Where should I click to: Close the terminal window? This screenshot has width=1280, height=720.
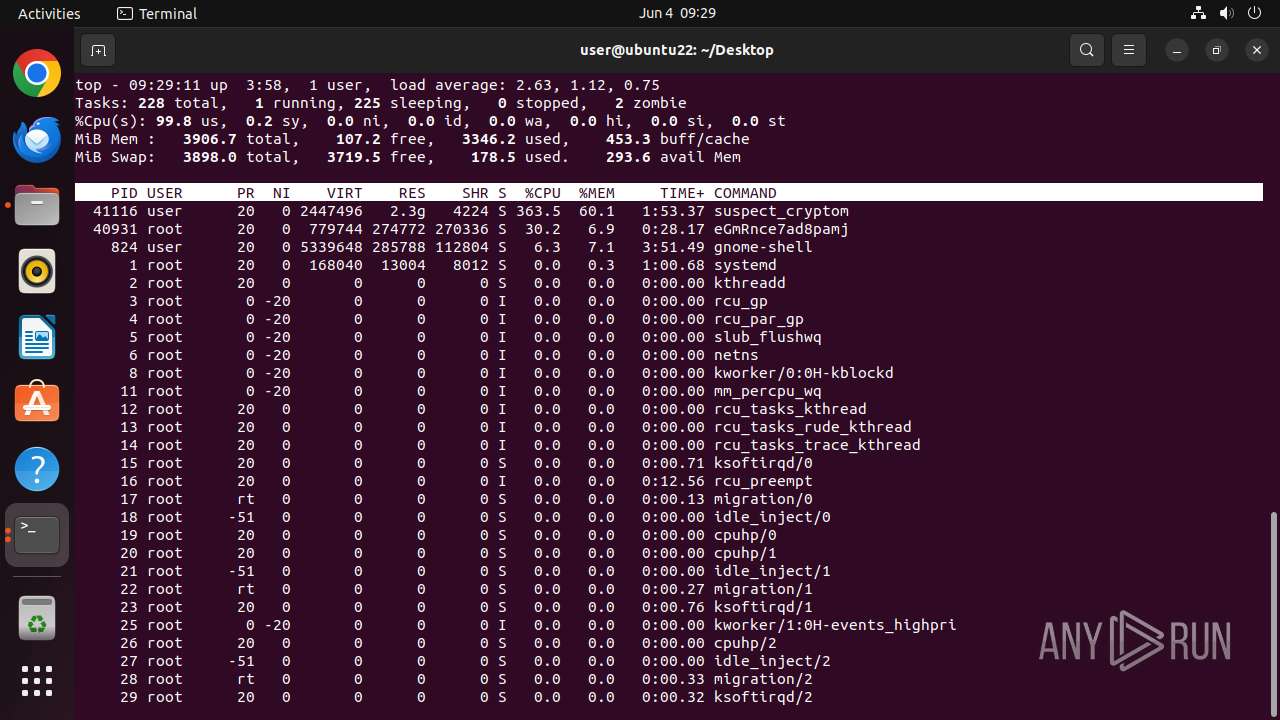coord(1257,50)
